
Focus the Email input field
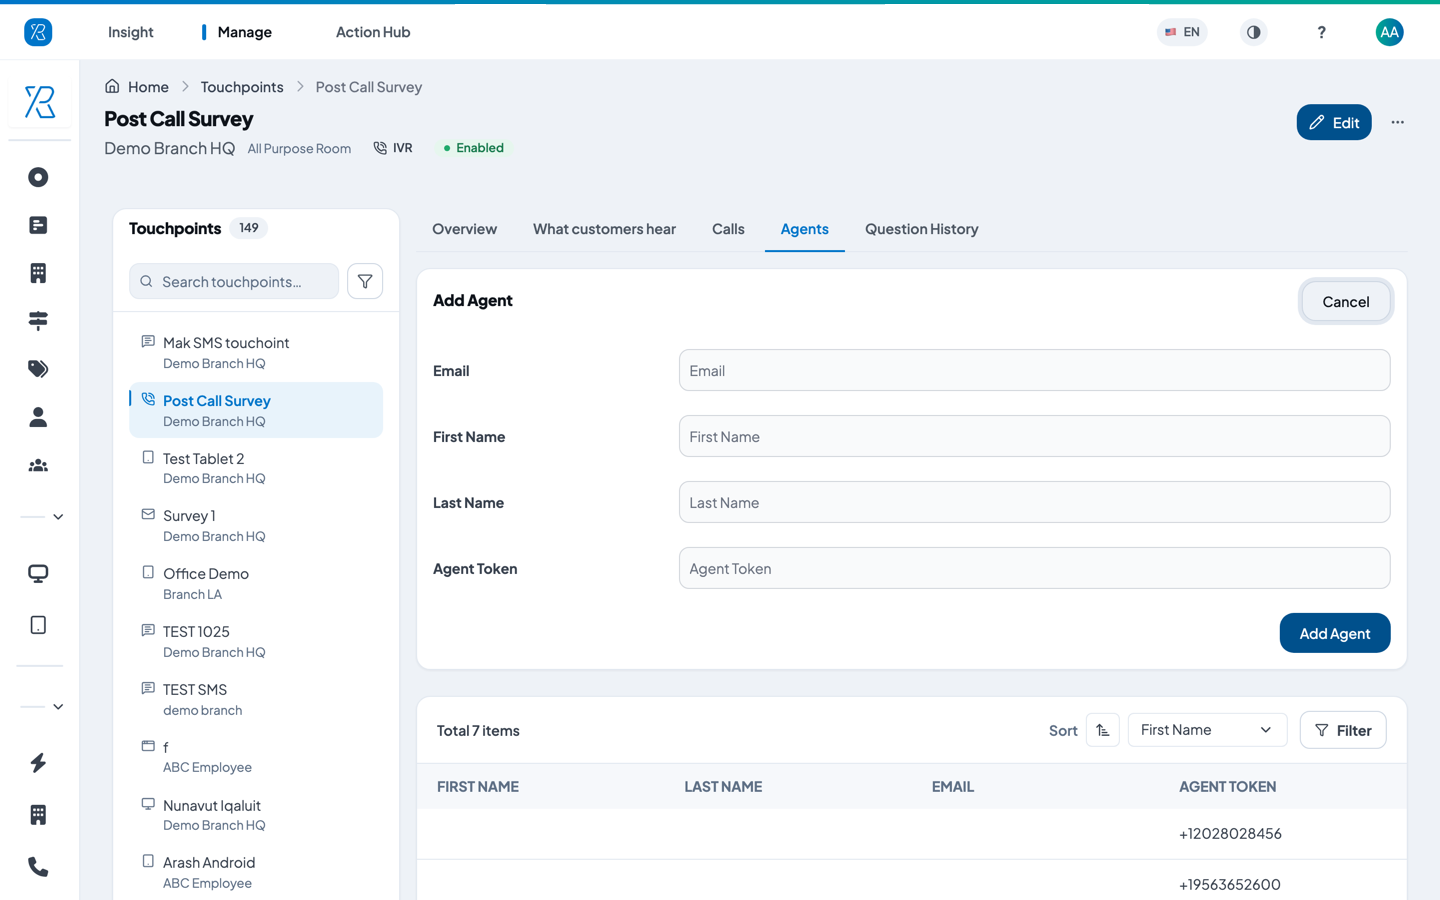click(1034, 370)
